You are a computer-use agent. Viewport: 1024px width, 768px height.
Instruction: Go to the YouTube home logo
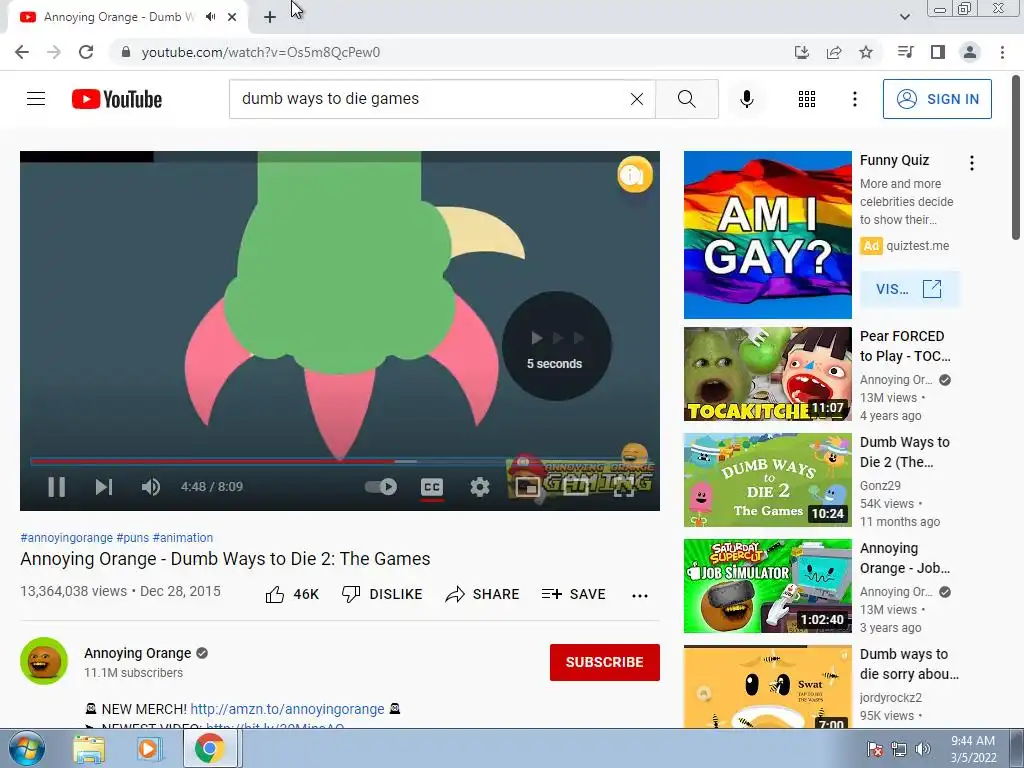click(x=117, y=99)
